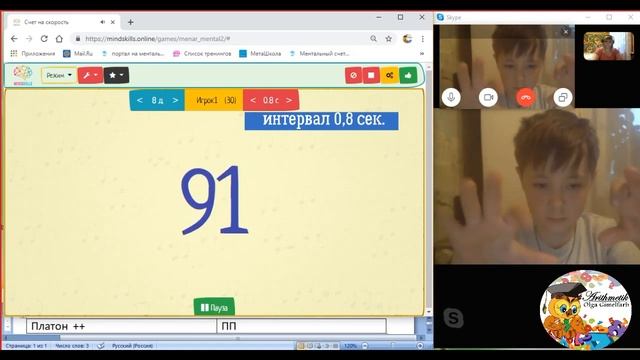Open Ментальный счет bookmark
Viewport: 640px width, 360px height.
[x=319, y=53]
